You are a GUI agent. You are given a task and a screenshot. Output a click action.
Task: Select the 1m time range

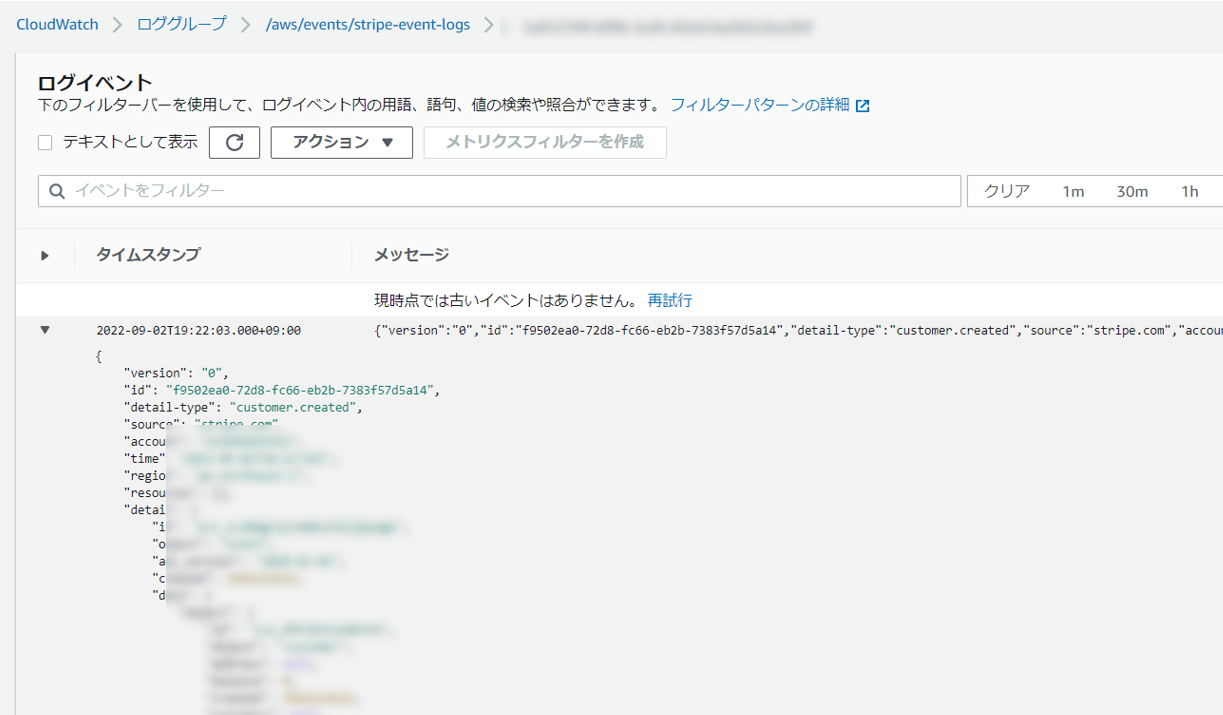(x=1073, y=191)
